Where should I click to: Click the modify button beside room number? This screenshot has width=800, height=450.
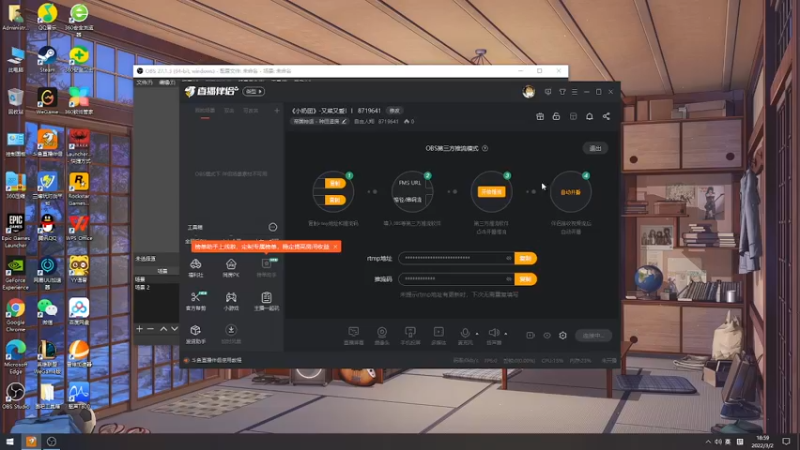coord(395,111)
